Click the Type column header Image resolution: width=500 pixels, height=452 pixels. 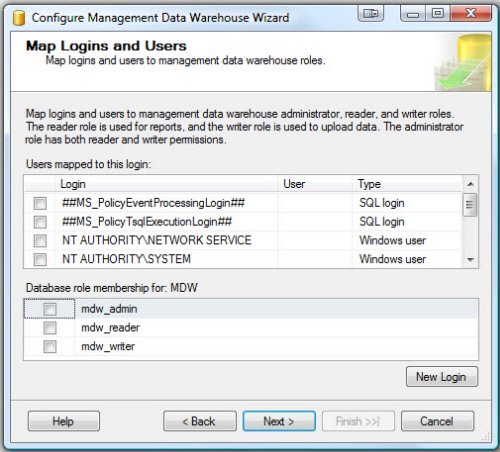(407, 184)
